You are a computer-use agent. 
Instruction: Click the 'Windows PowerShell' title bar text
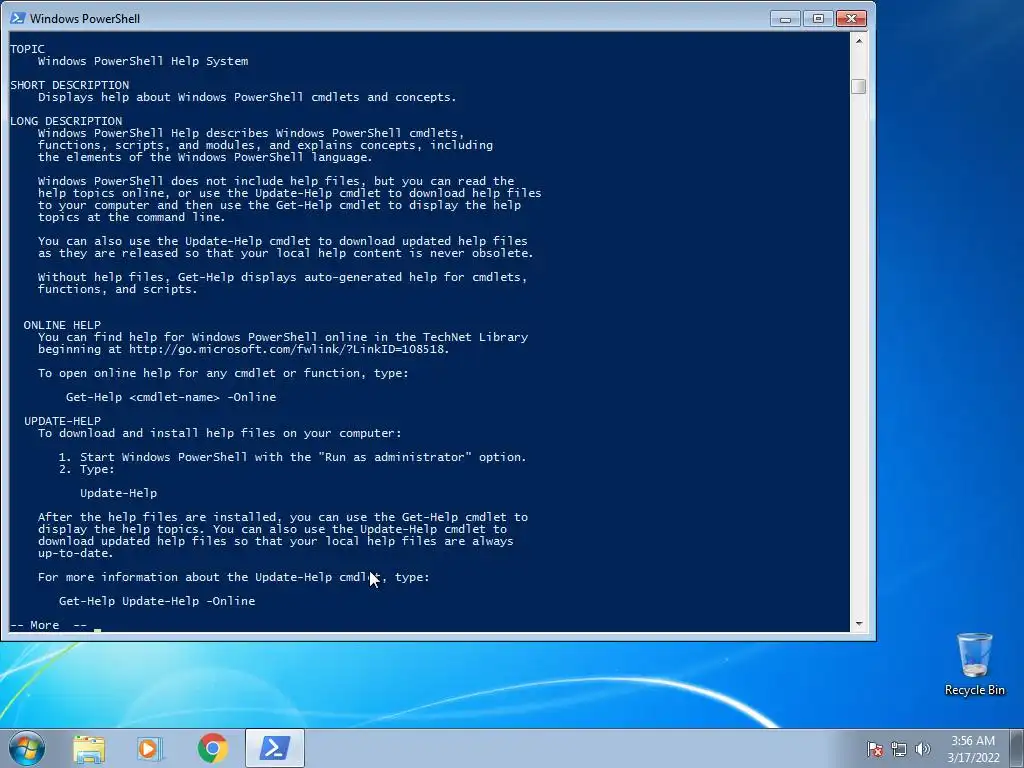coord(85,19)
